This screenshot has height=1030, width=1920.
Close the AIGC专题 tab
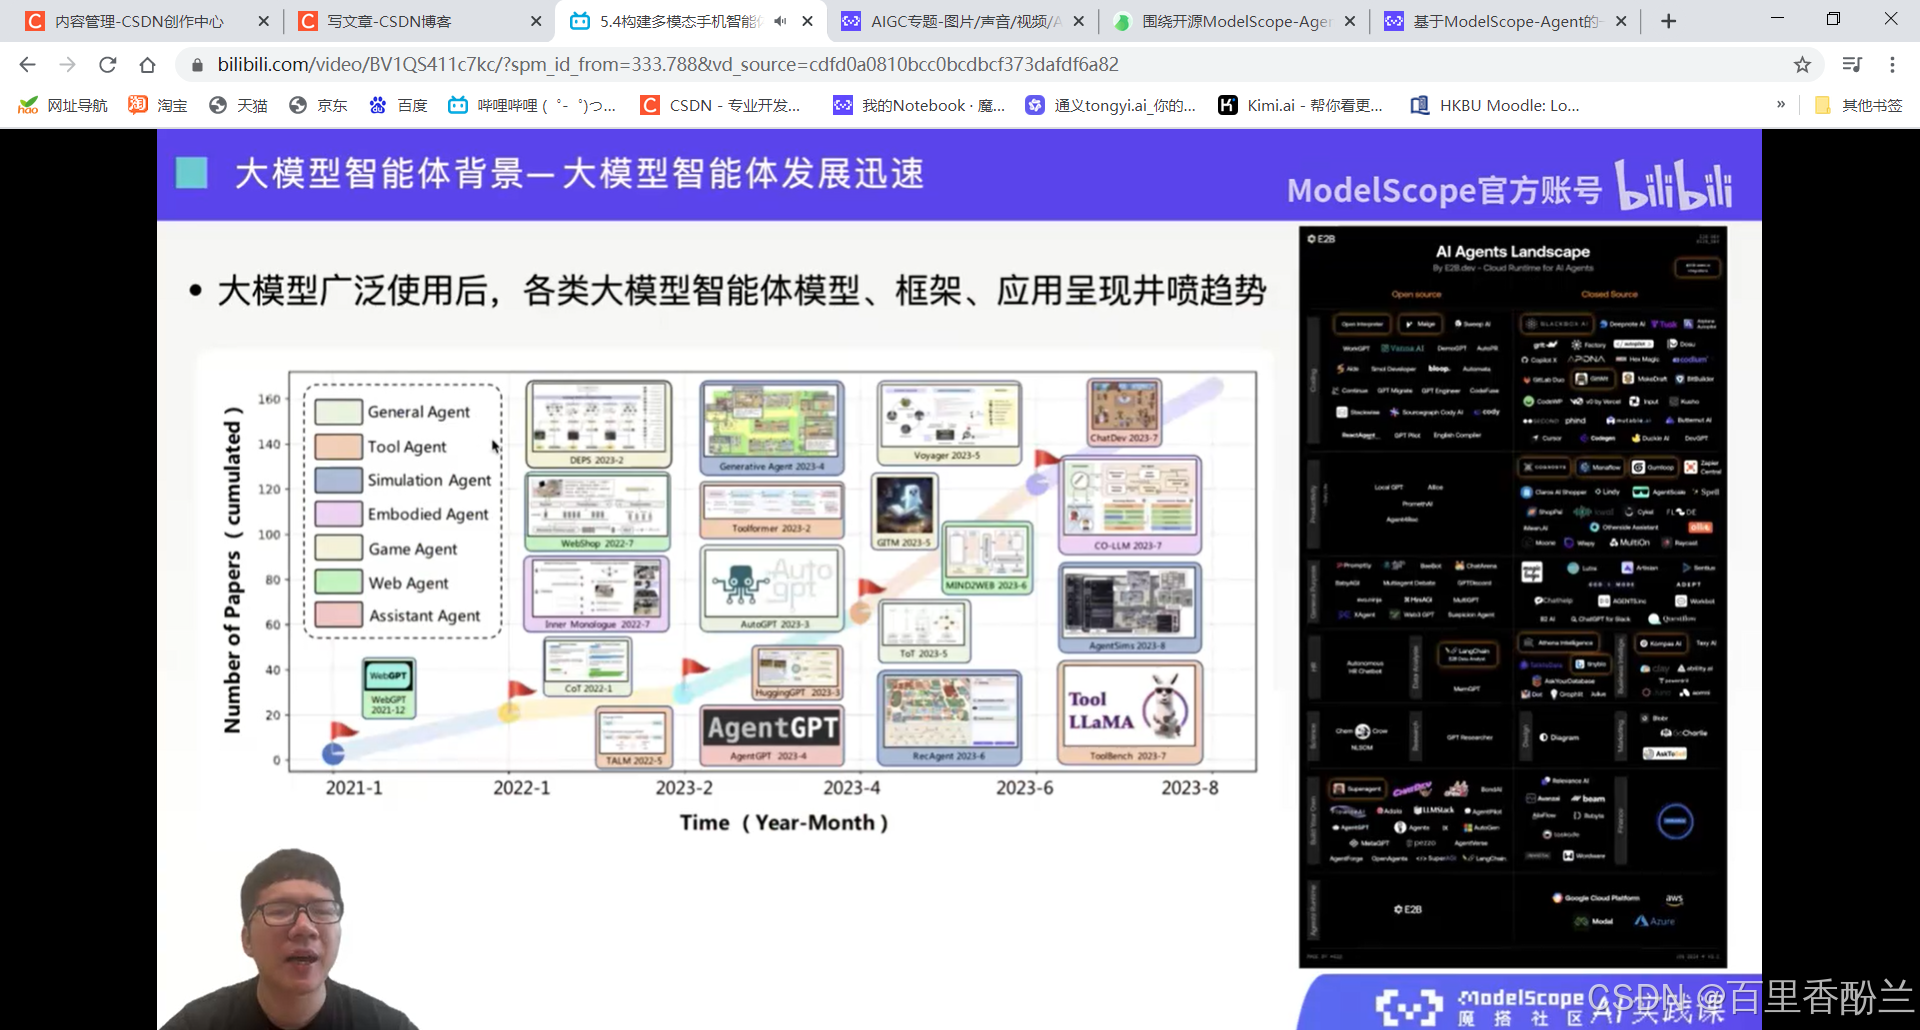[1078, 21]
